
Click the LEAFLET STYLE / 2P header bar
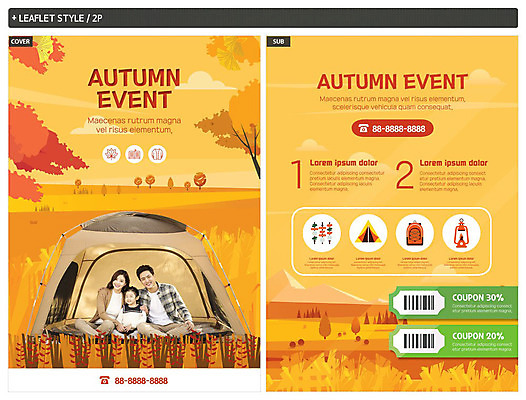263,18
